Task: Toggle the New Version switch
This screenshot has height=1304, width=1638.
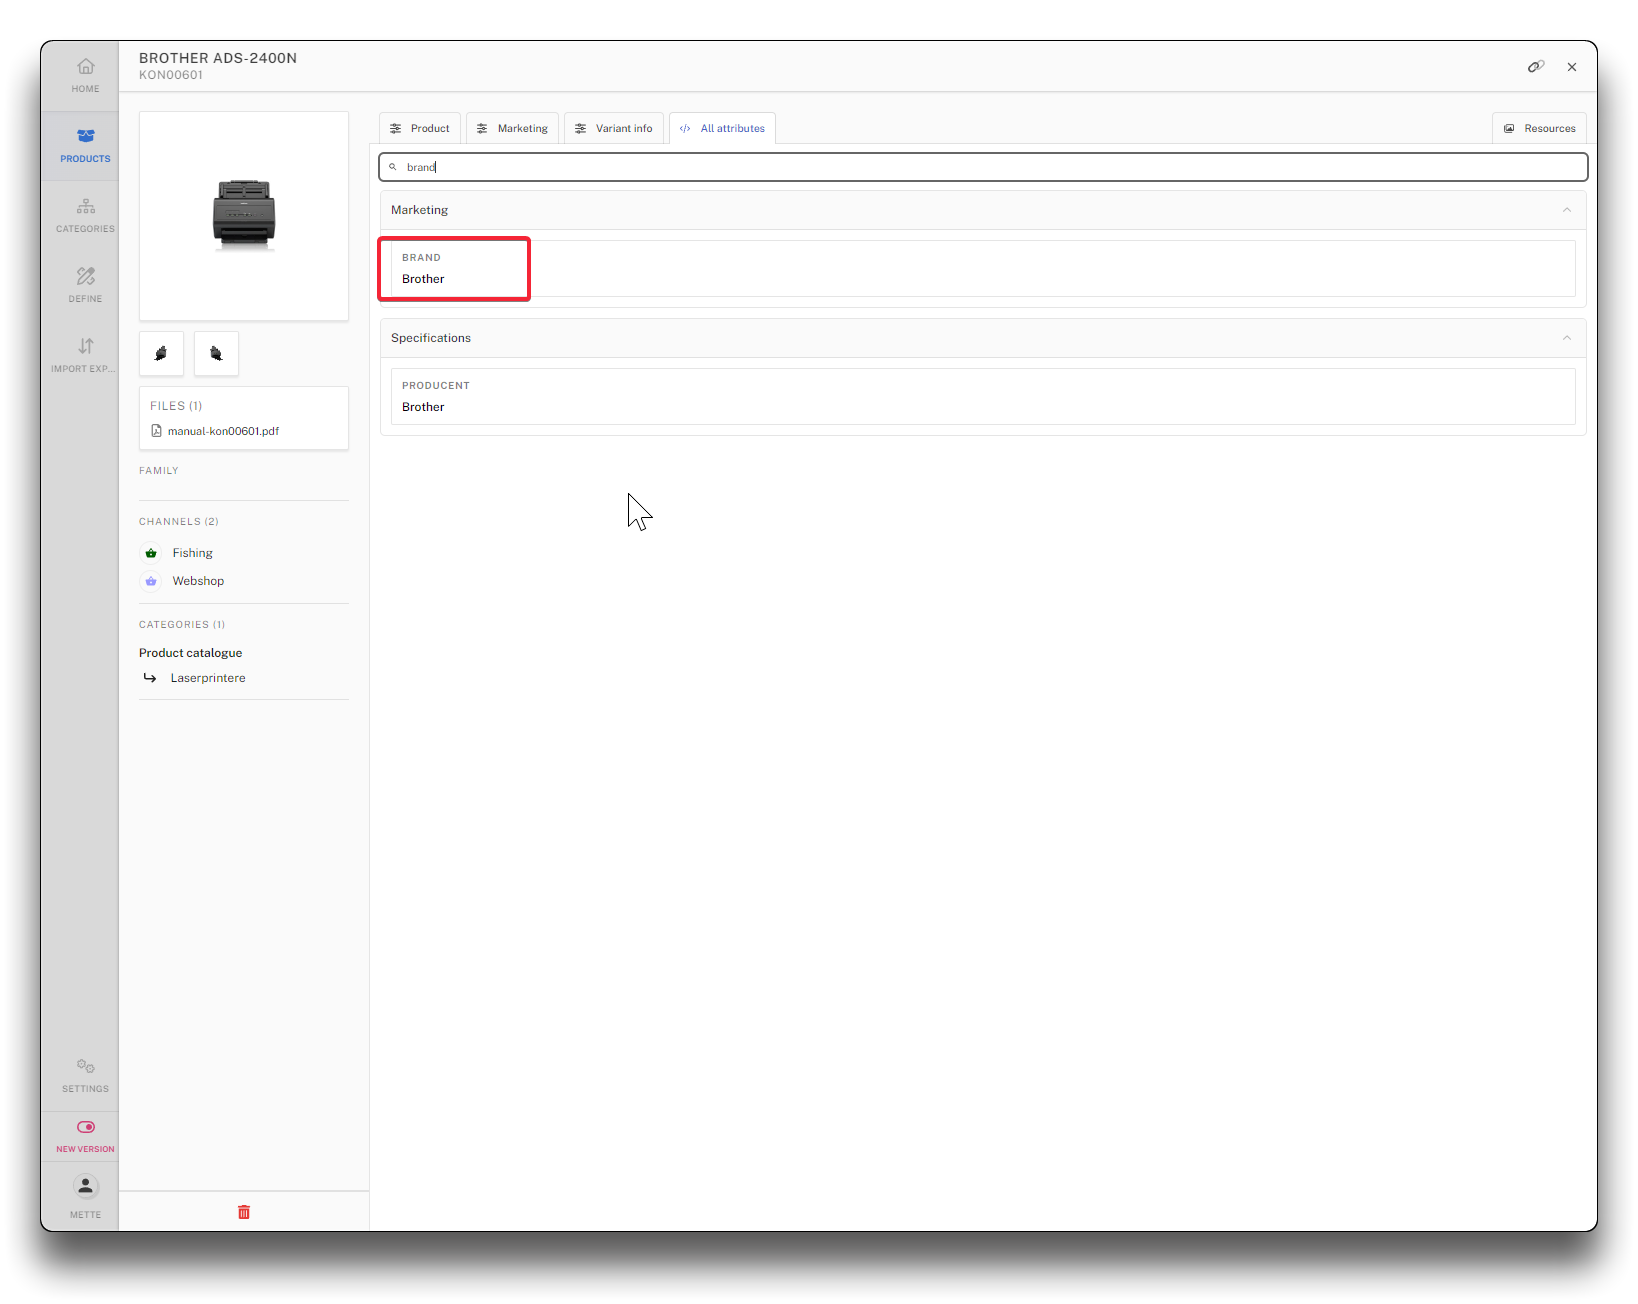Action: tap(85, 1128)
